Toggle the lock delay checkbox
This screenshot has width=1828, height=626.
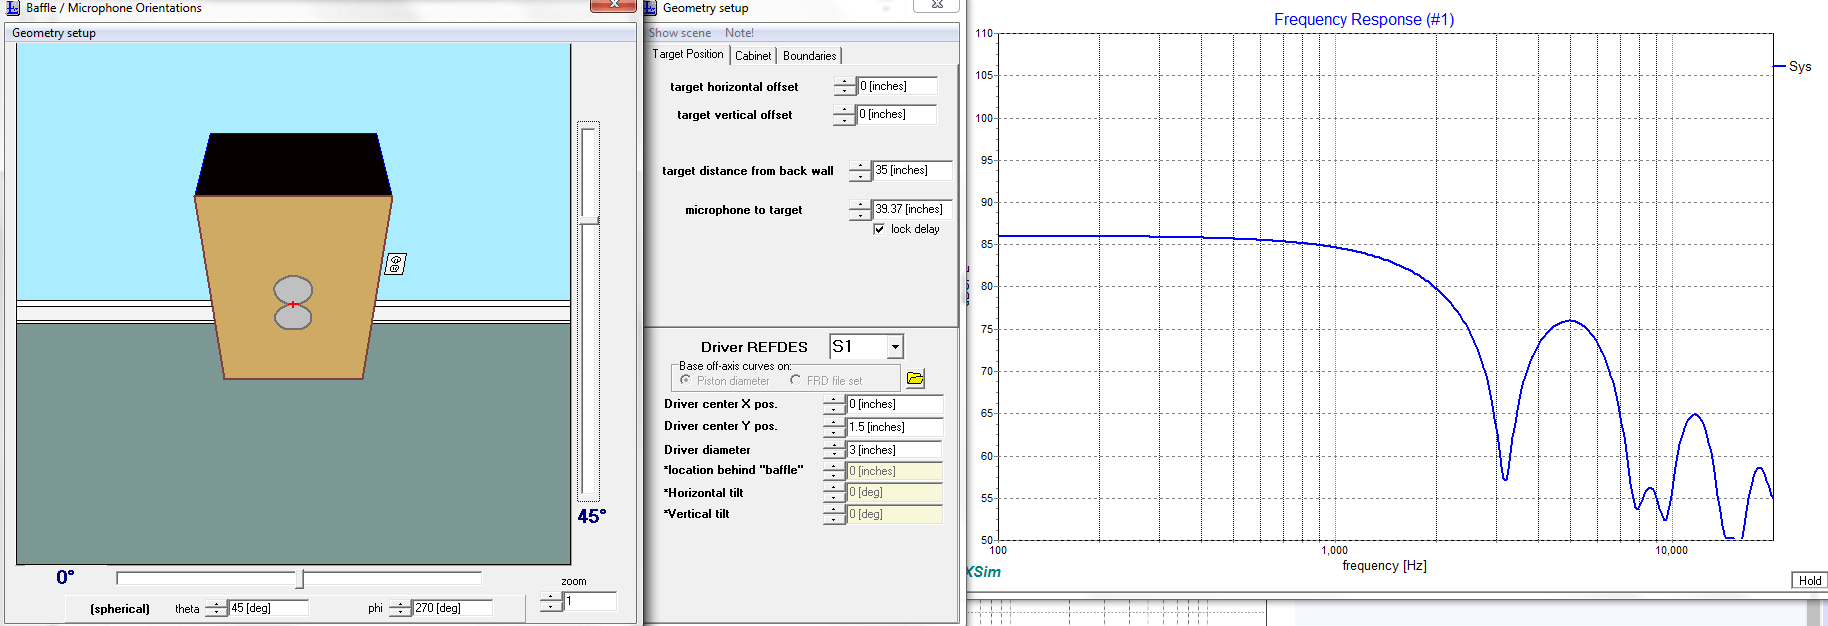click(879, 229)
